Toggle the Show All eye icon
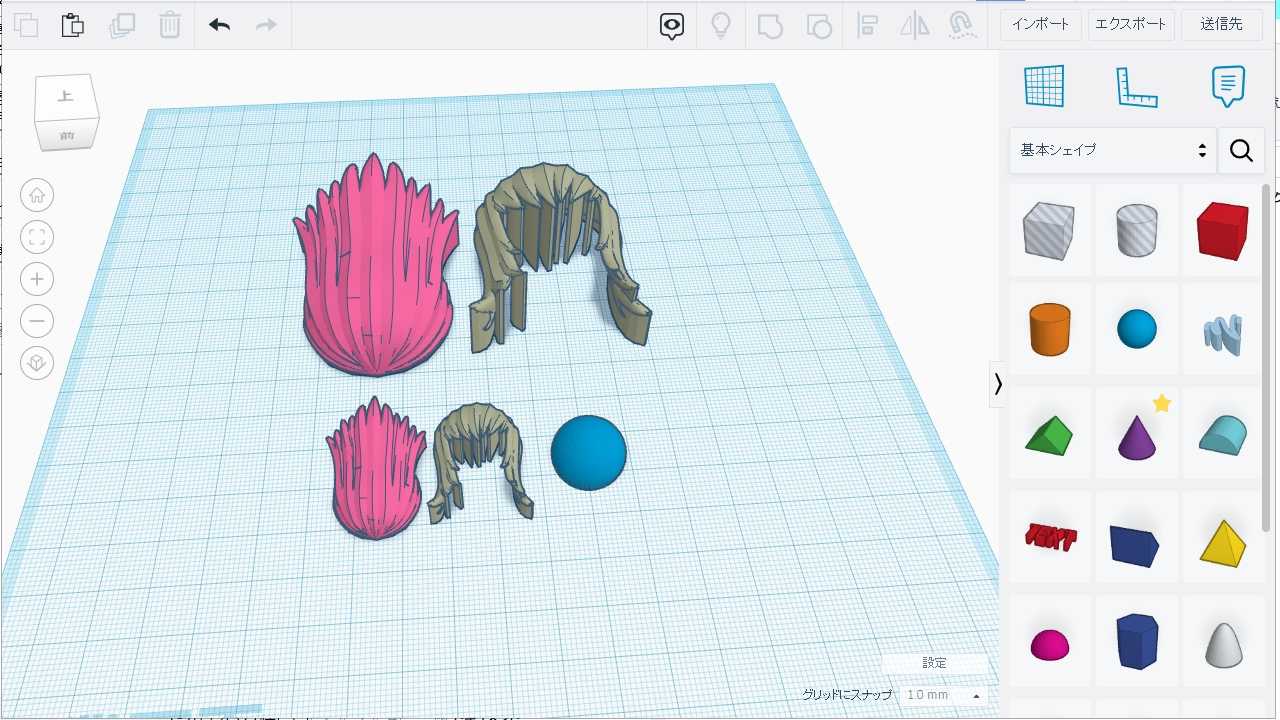Viewport: 1280px width, 720px height. (672, 25)
